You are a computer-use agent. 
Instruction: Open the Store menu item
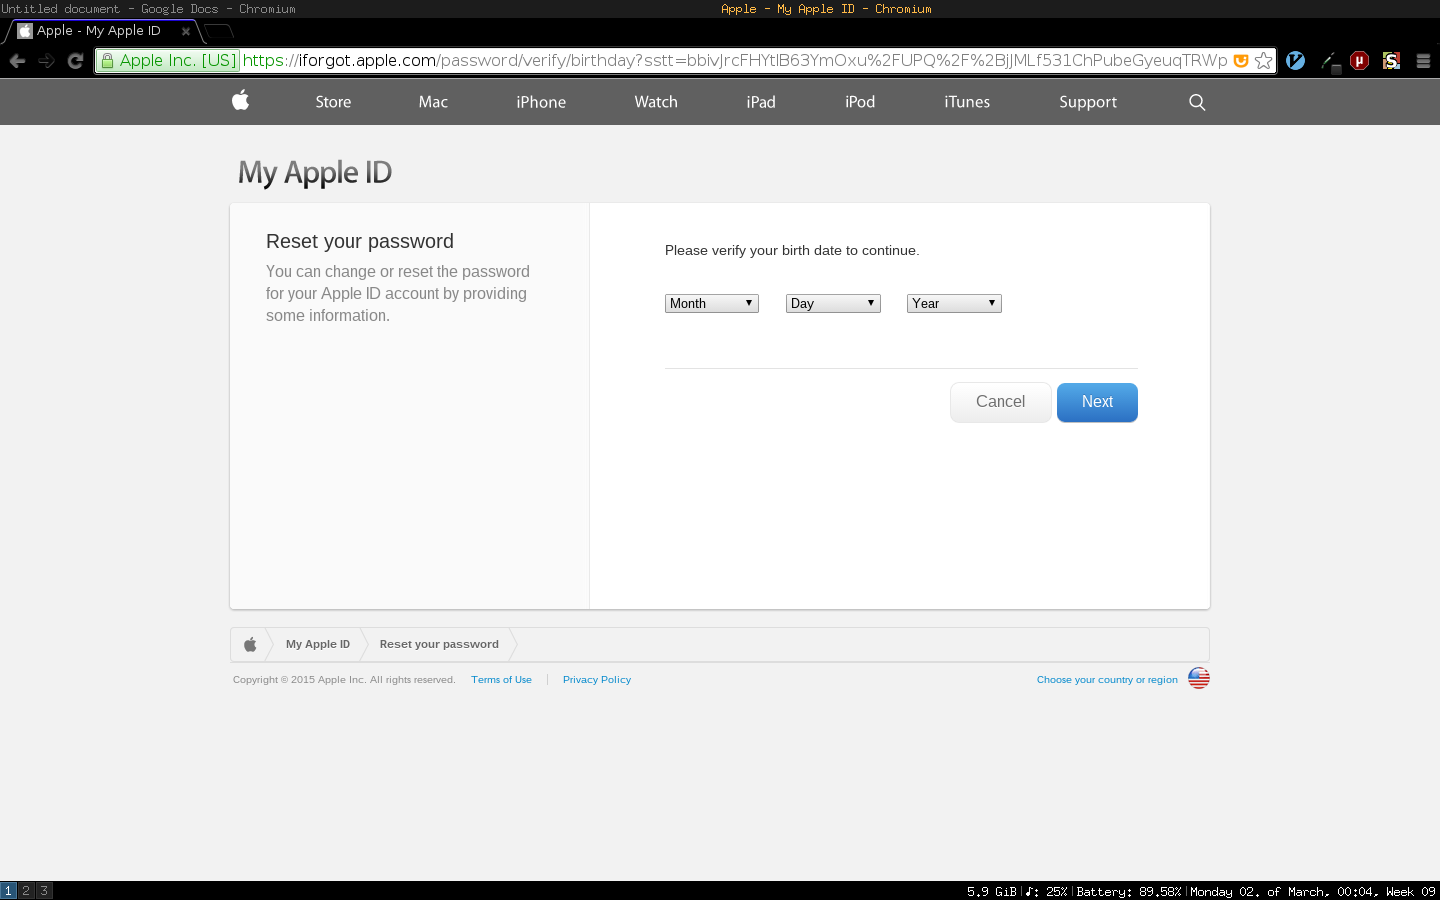pos(333,102)
